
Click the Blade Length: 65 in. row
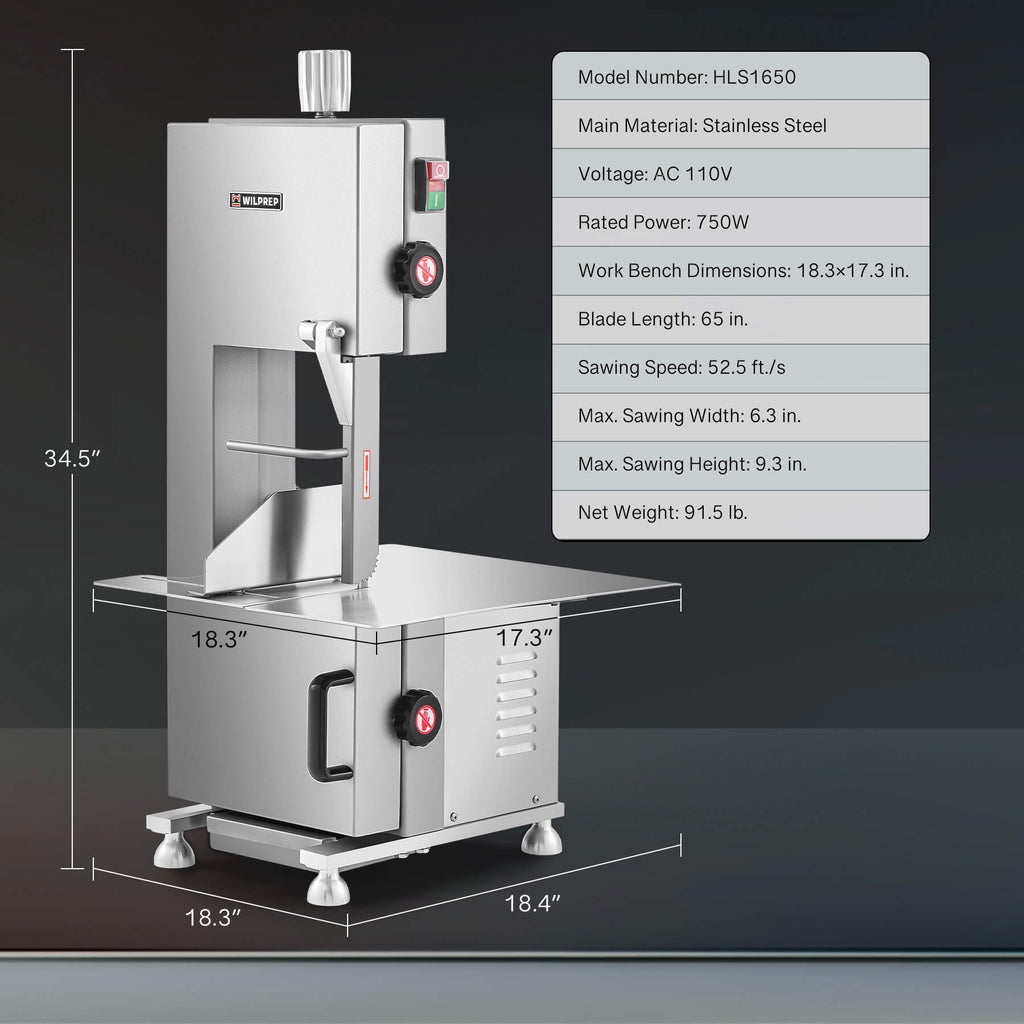coord(740,319)
